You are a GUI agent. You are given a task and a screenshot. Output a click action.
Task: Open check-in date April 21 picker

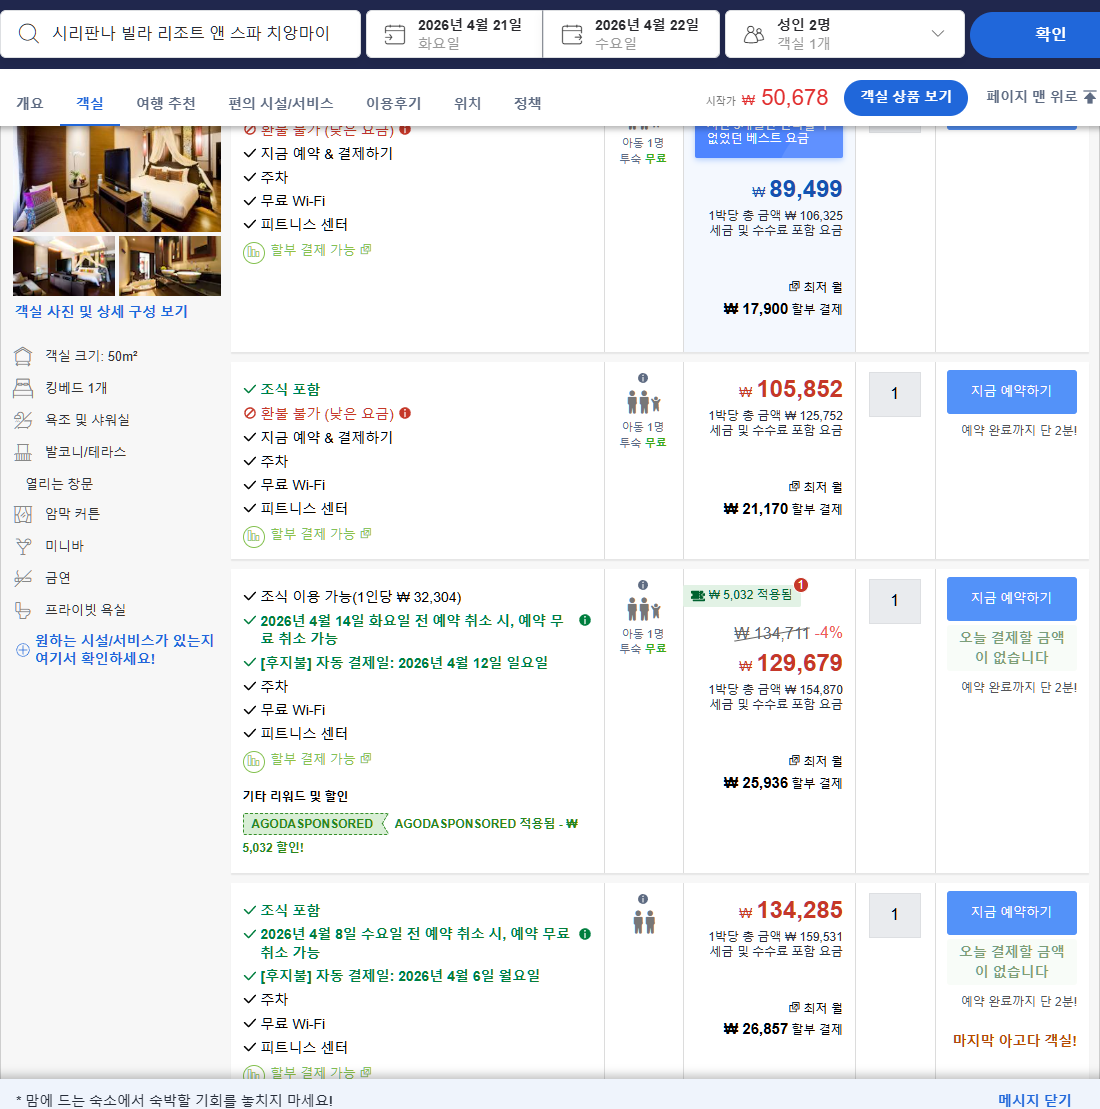point(454,33)
